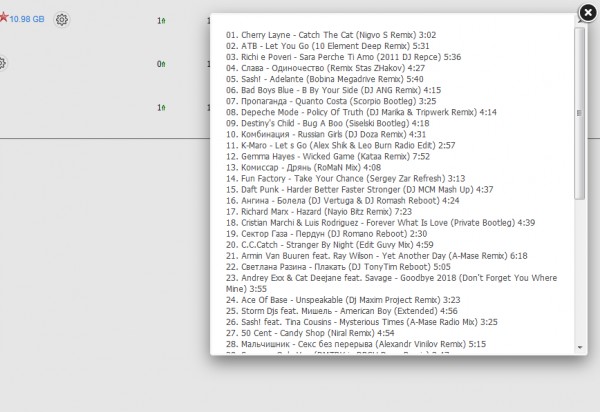
Task: Open the 10.98 GB size link
Action: click(x=27, y=19)
